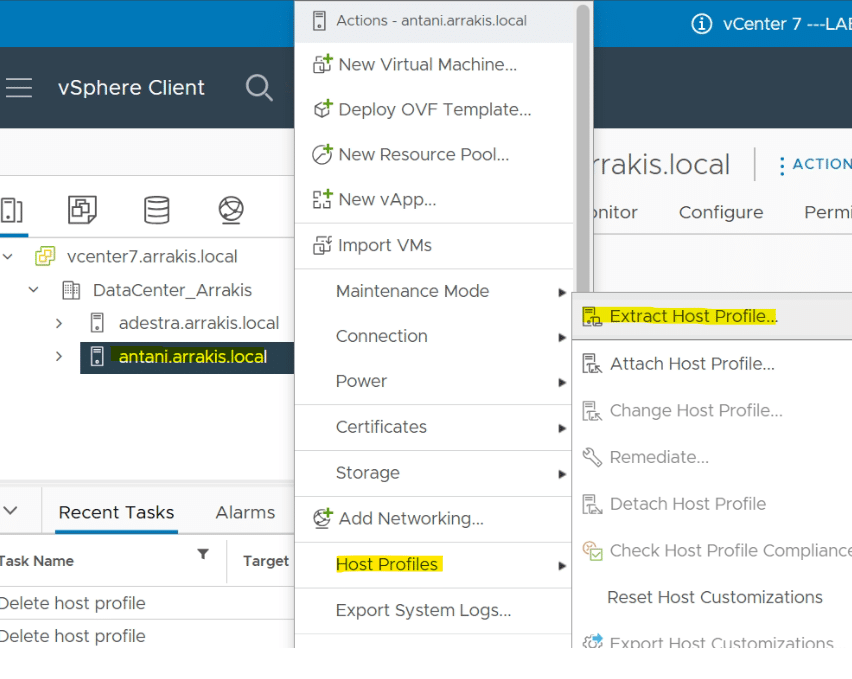Open the VMs and Templates inventory icon
Screen dimensions: 852x679
click(x=82, y=210)
